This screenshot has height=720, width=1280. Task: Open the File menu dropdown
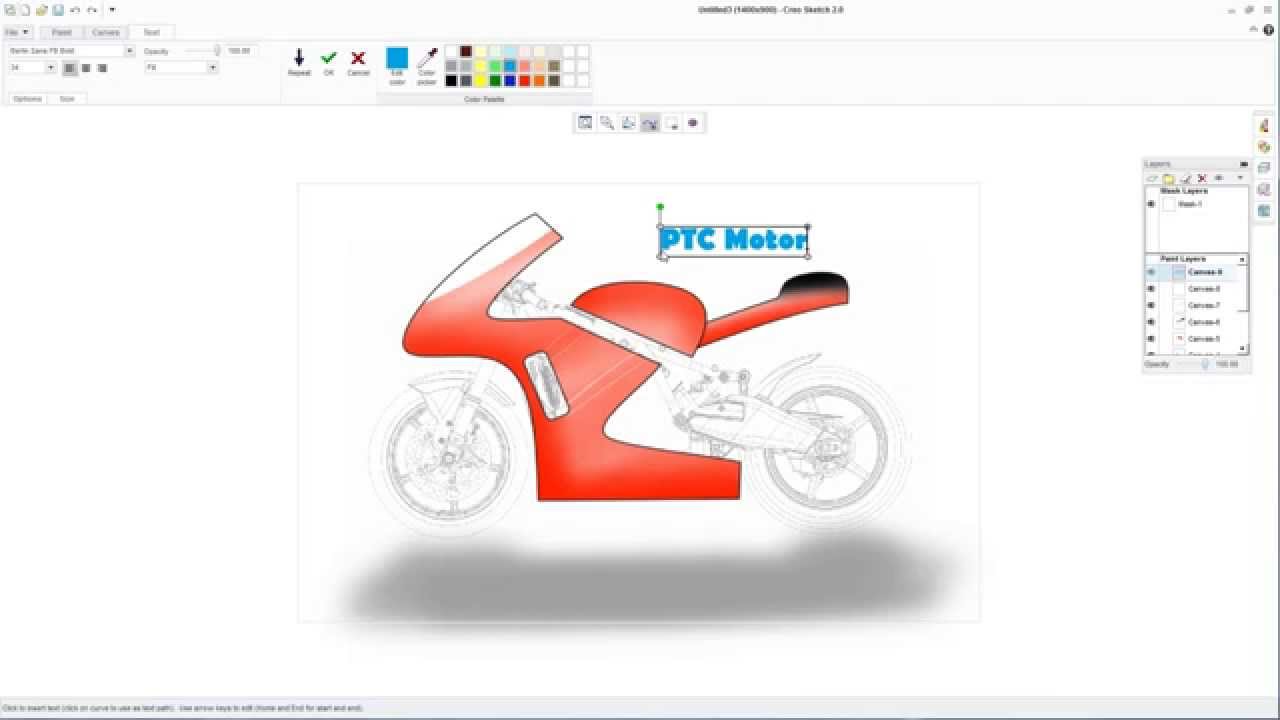(15, 32)
